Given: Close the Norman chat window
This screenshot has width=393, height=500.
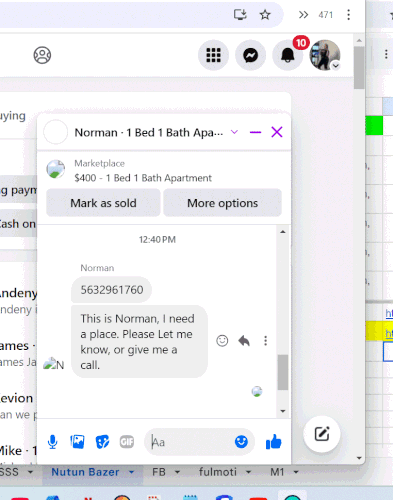Looking at the screenshot, I should tap(277, 132).
